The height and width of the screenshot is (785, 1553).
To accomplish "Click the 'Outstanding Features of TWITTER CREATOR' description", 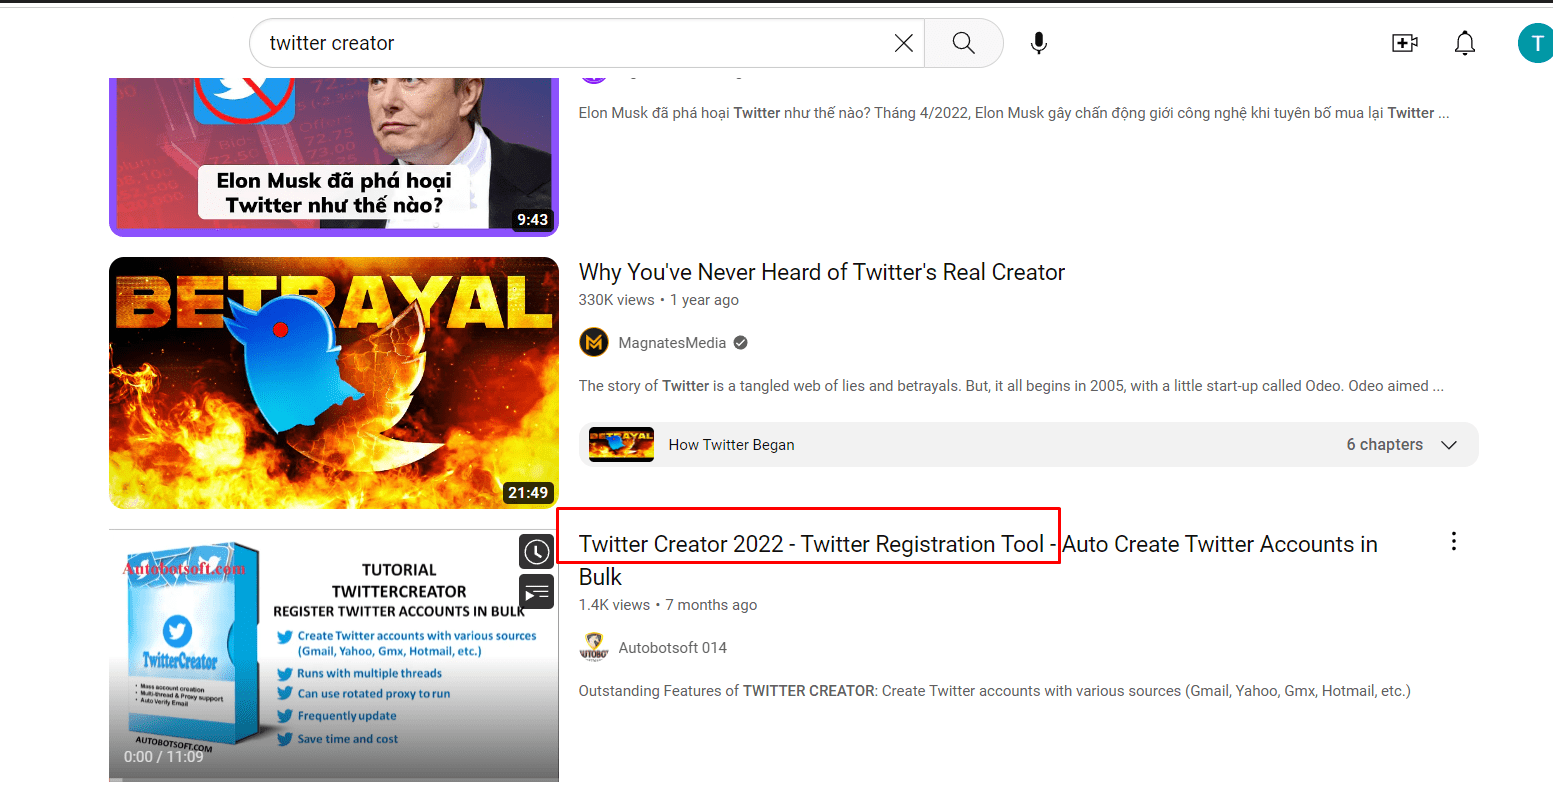I will click(x=994, y=691).
